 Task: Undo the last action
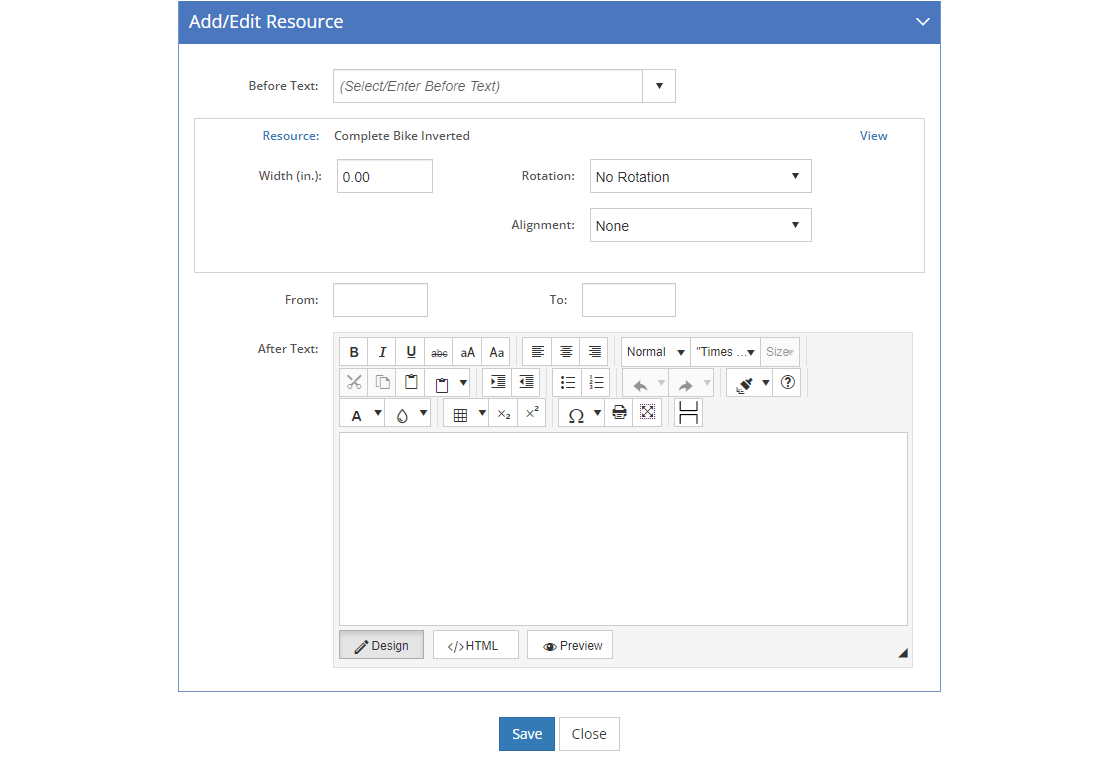coord(640,384)
